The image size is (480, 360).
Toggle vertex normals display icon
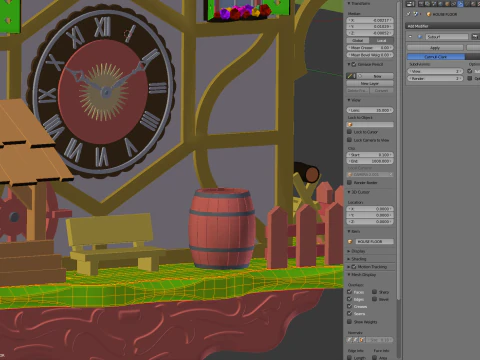349,340
